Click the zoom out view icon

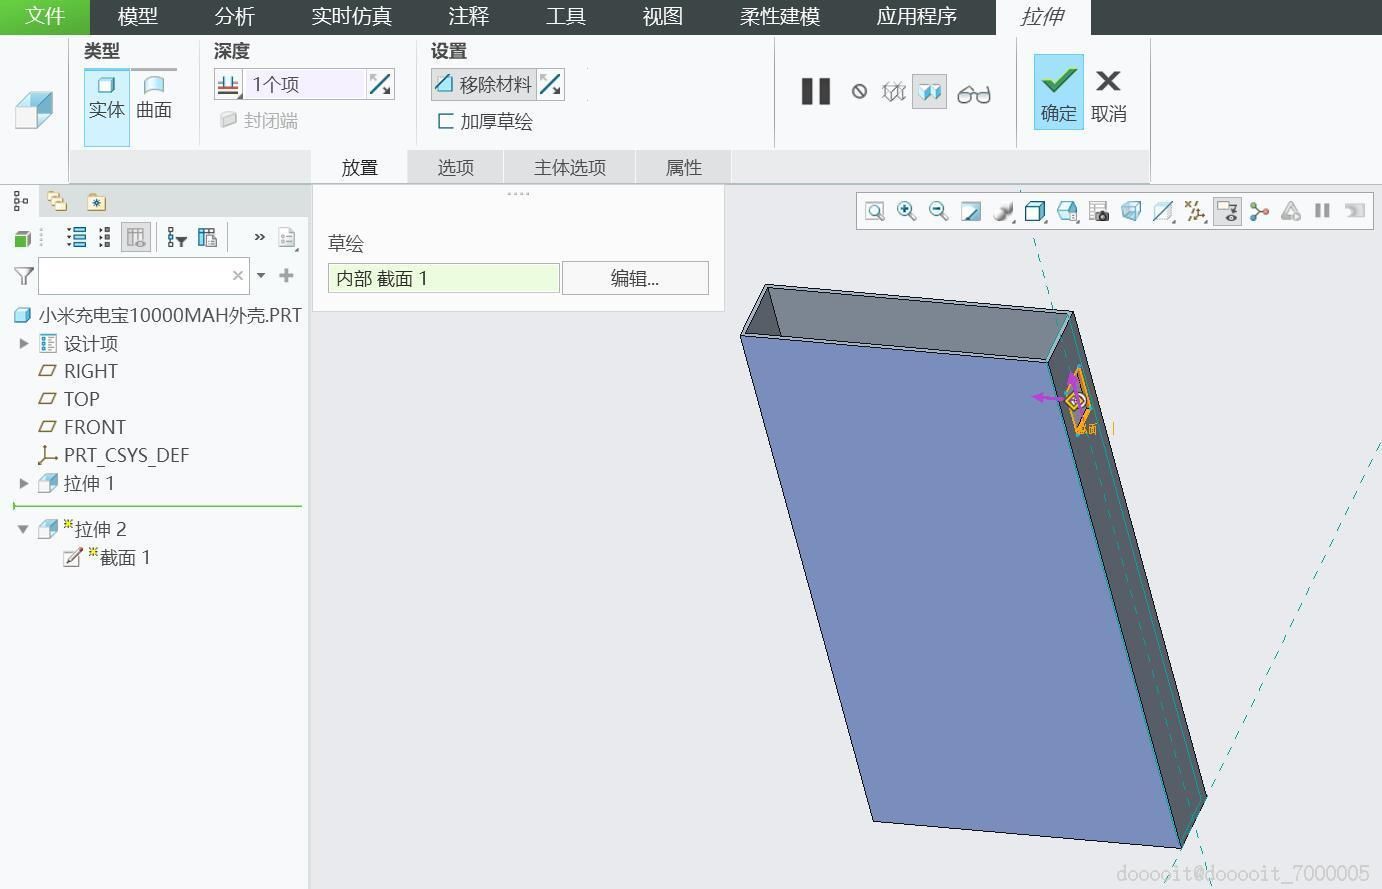pos(938,211)
